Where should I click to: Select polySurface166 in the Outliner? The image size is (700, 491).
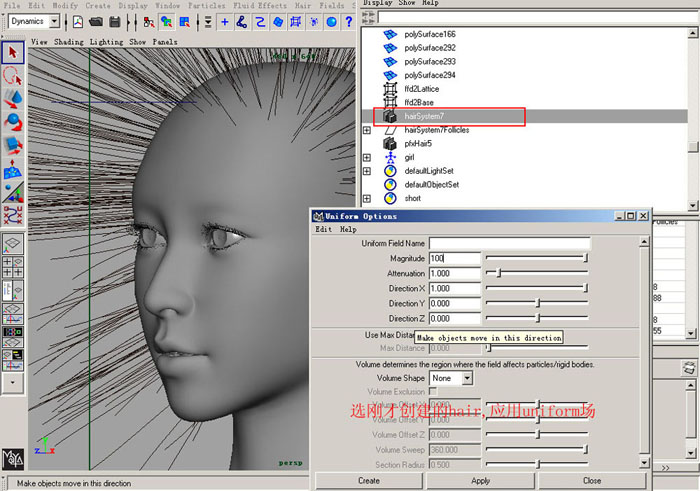point(430,34)
